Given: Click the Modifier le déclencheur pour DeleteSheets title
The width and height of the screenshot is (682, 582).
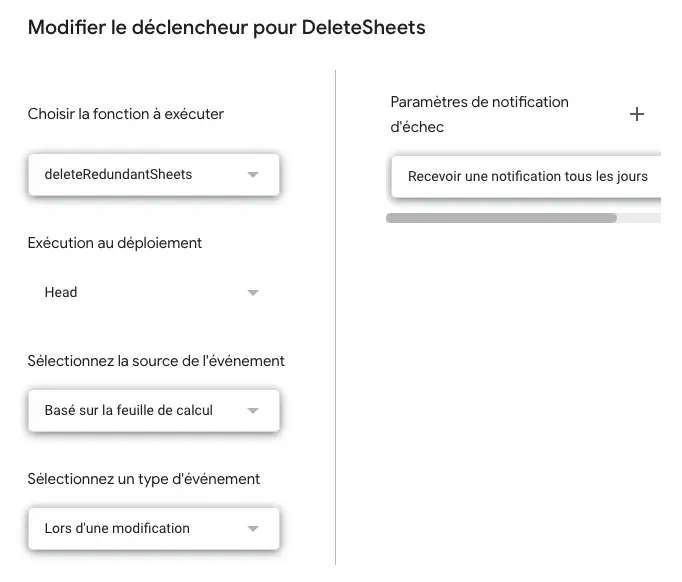Looking at the screenshot, I should tap(227, 27).
